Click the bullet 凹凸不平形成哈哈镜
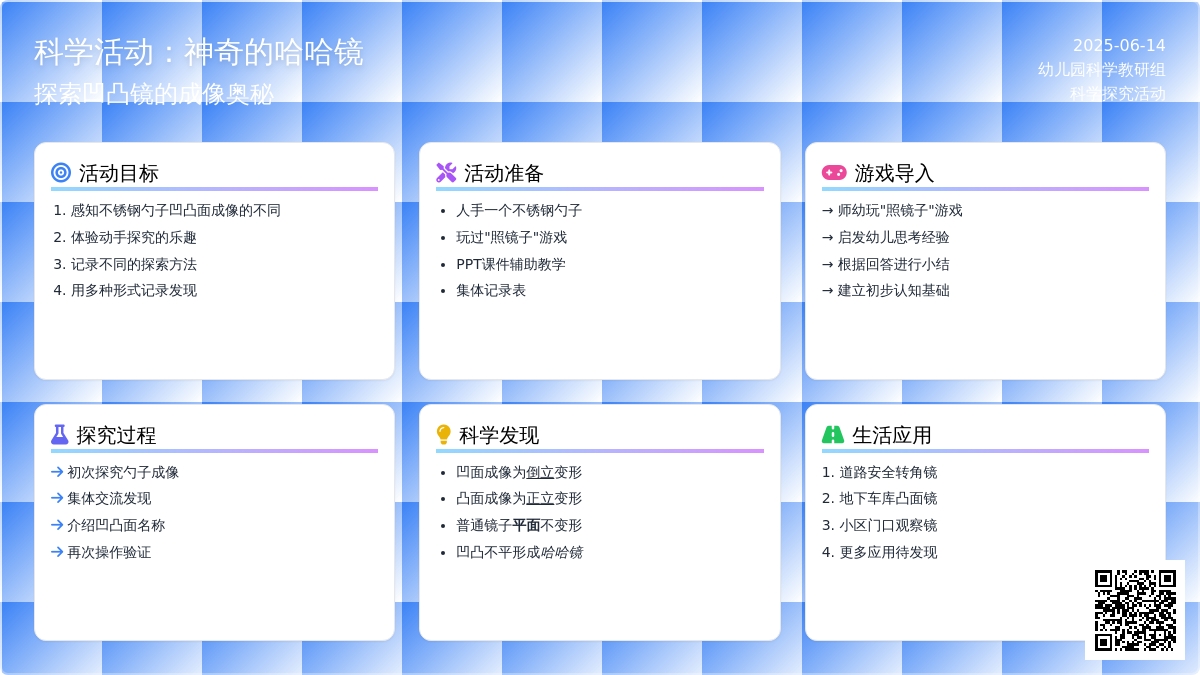The height and width of the screenshot is (675, 1200). pyautogui.click(x=519, y=552)
